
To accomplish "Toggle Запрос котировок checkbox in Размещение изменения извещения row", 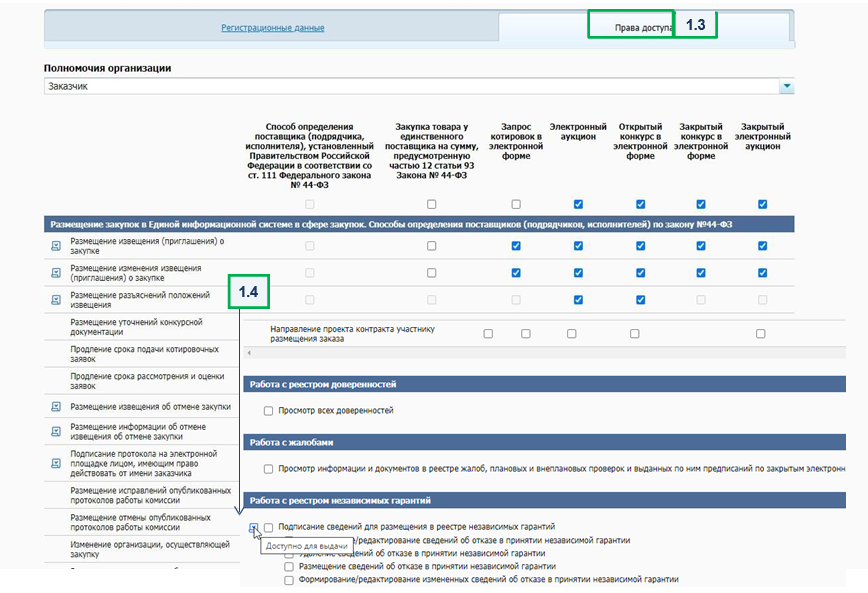I will point(516,273).
